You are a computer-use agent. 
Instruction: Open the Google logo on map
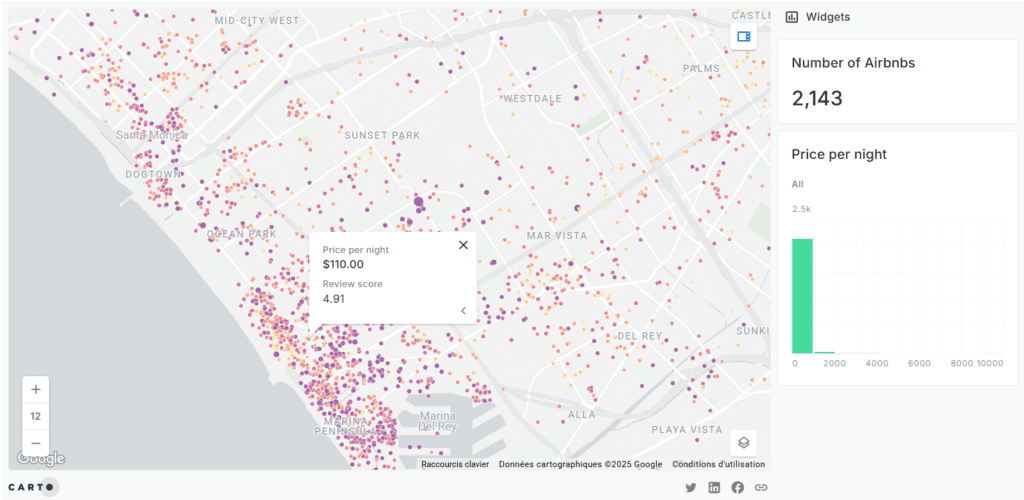(x=40, y=459)
